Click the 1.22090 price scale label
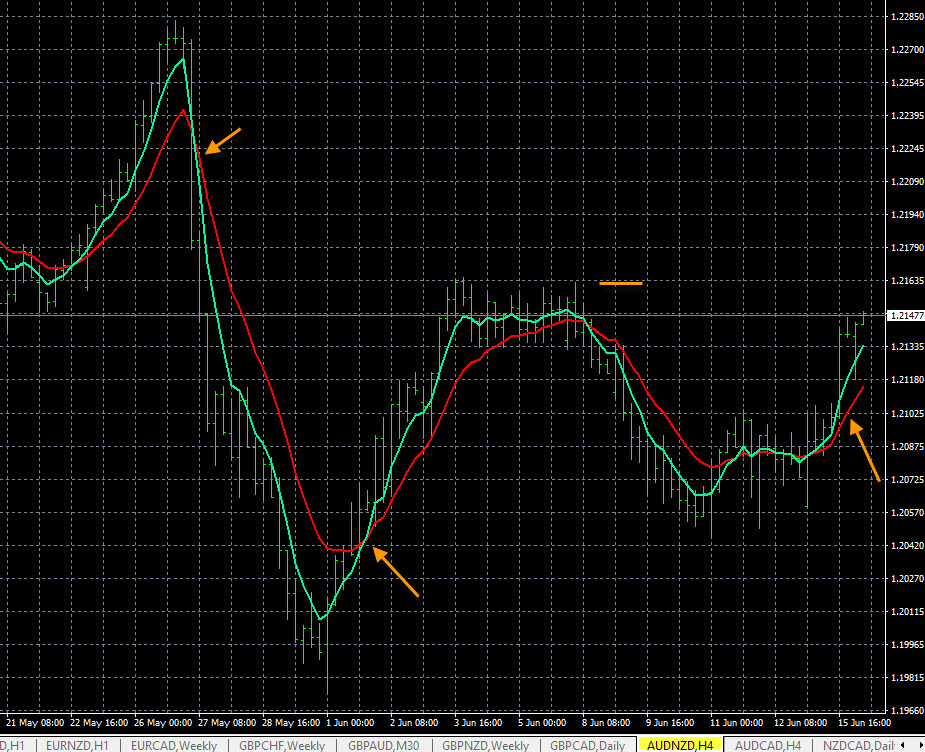The image size is (925, 752). 907,182
